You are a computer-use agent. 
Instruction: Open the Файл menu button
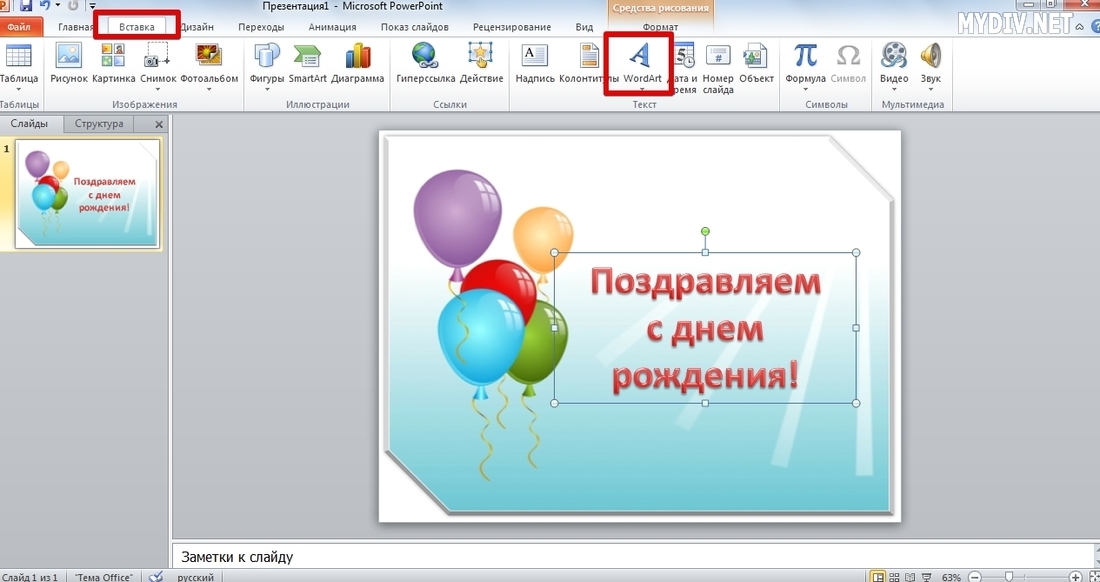(18, 27)
